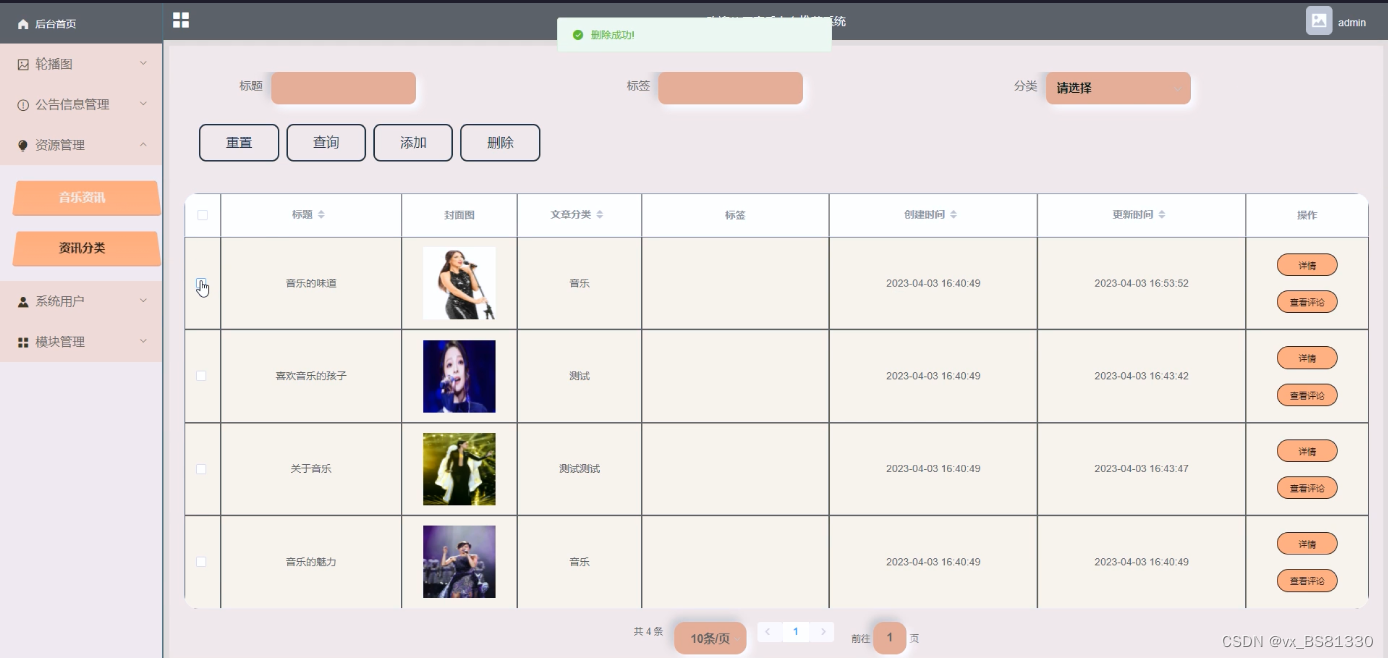
Task: Click the 测试 category cell
Action: point(579,376)
